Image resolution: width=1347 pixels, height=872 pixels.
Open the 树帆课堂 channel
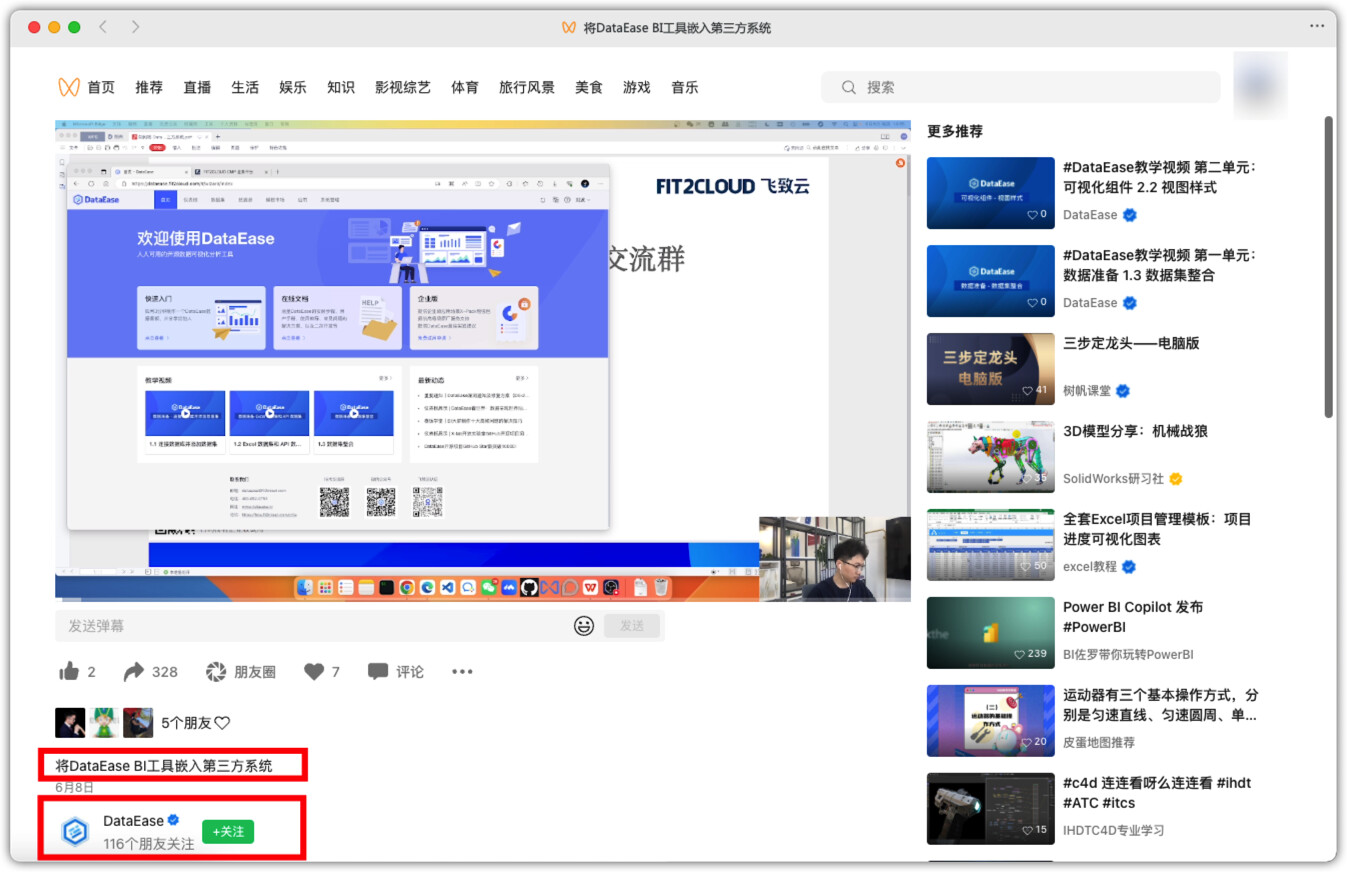(1087, 391)
